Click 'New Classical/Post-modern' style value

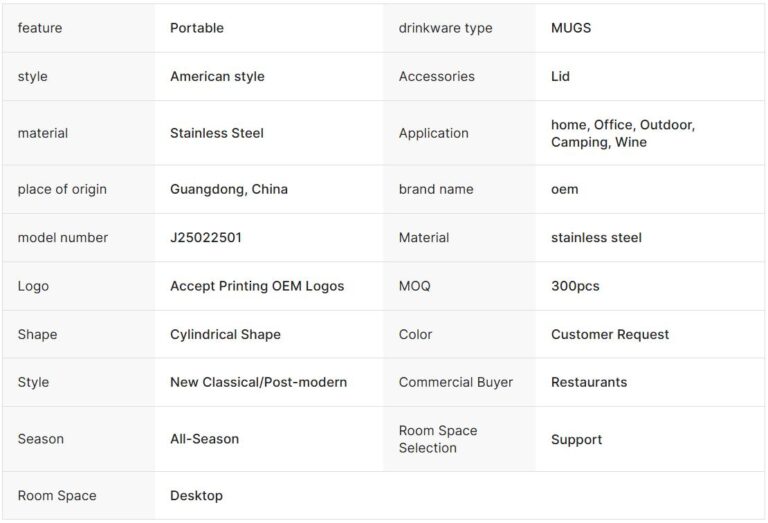259,382
